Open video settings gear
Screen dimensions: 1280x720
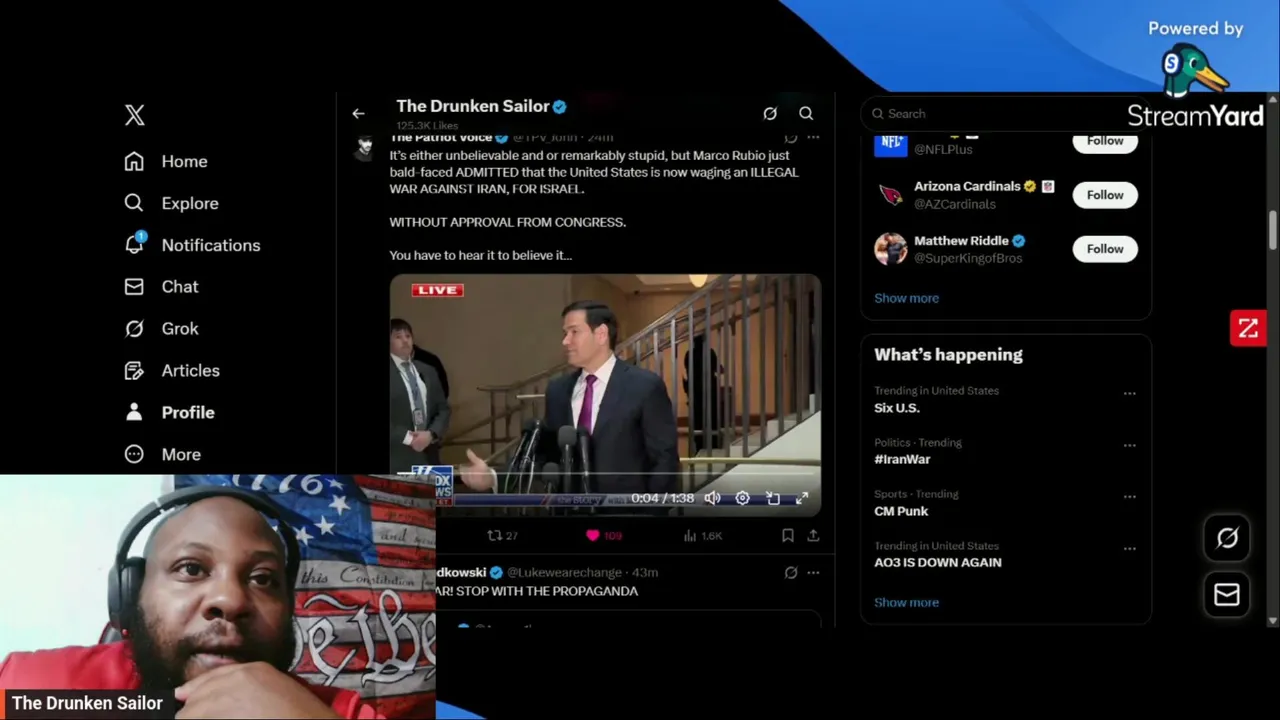click(x=742, y=498)
